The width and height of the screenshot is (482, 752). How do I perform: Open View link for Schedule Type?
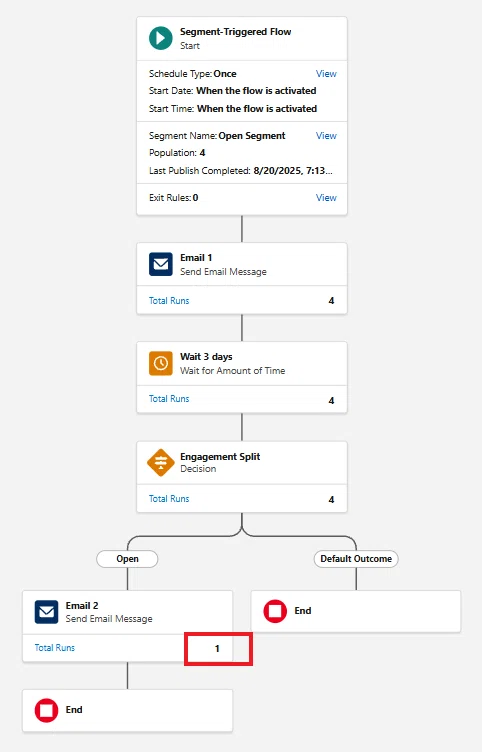pos(326,74)
